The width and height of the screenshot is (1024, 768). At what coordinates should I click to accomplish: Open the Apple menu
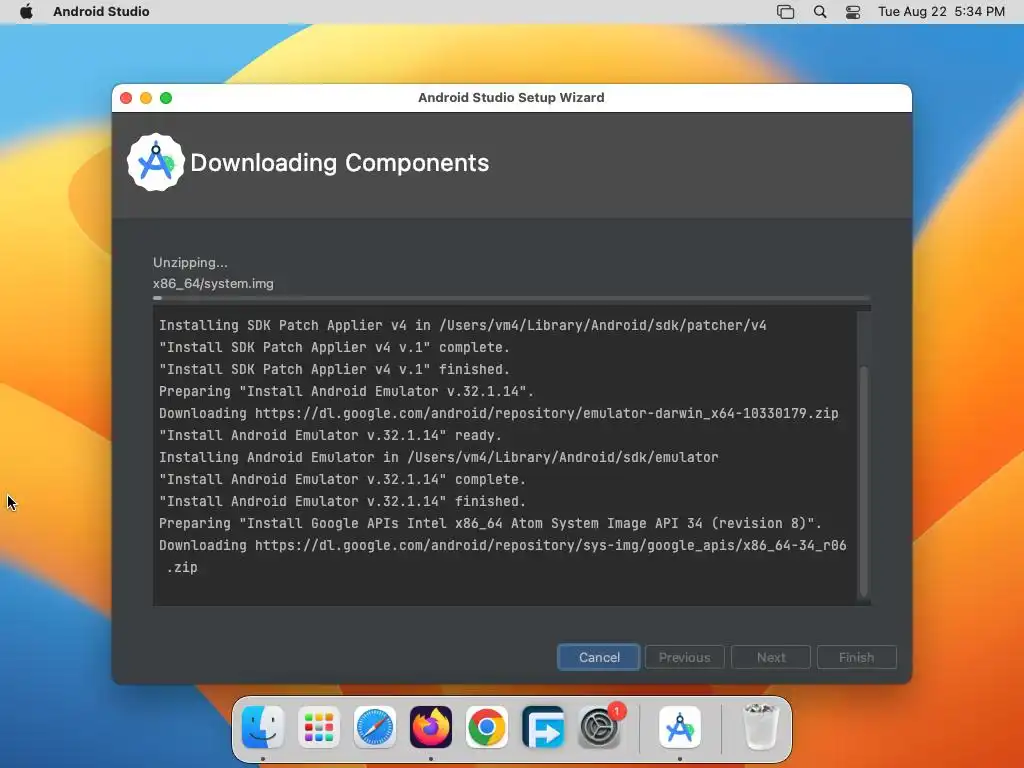pos(26,11)
